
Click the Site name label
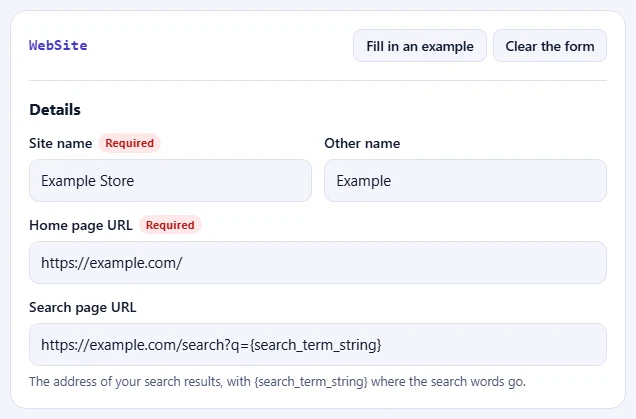(60, 143)
